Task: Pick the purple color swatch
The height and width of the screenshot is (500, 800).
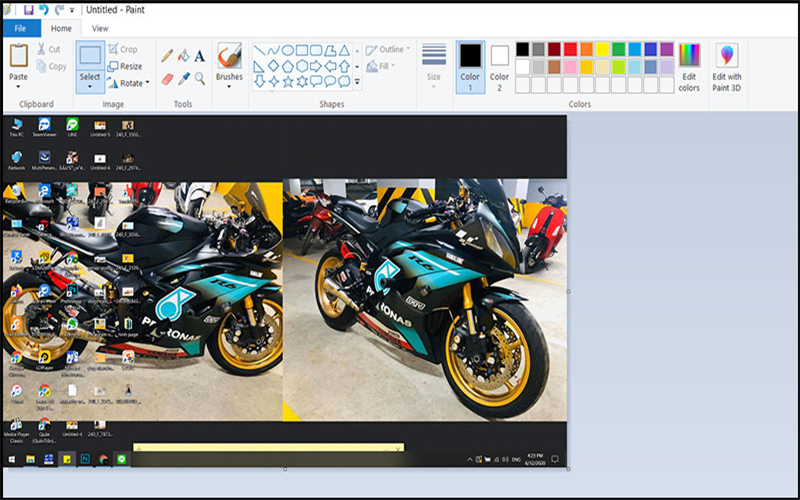Action: [667, 49]
